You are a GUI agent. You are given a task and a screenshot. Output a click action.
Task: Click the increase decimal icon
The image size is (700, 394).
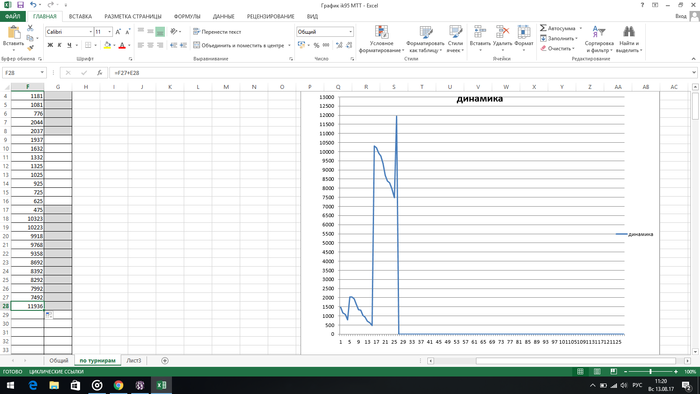[339, 45]
